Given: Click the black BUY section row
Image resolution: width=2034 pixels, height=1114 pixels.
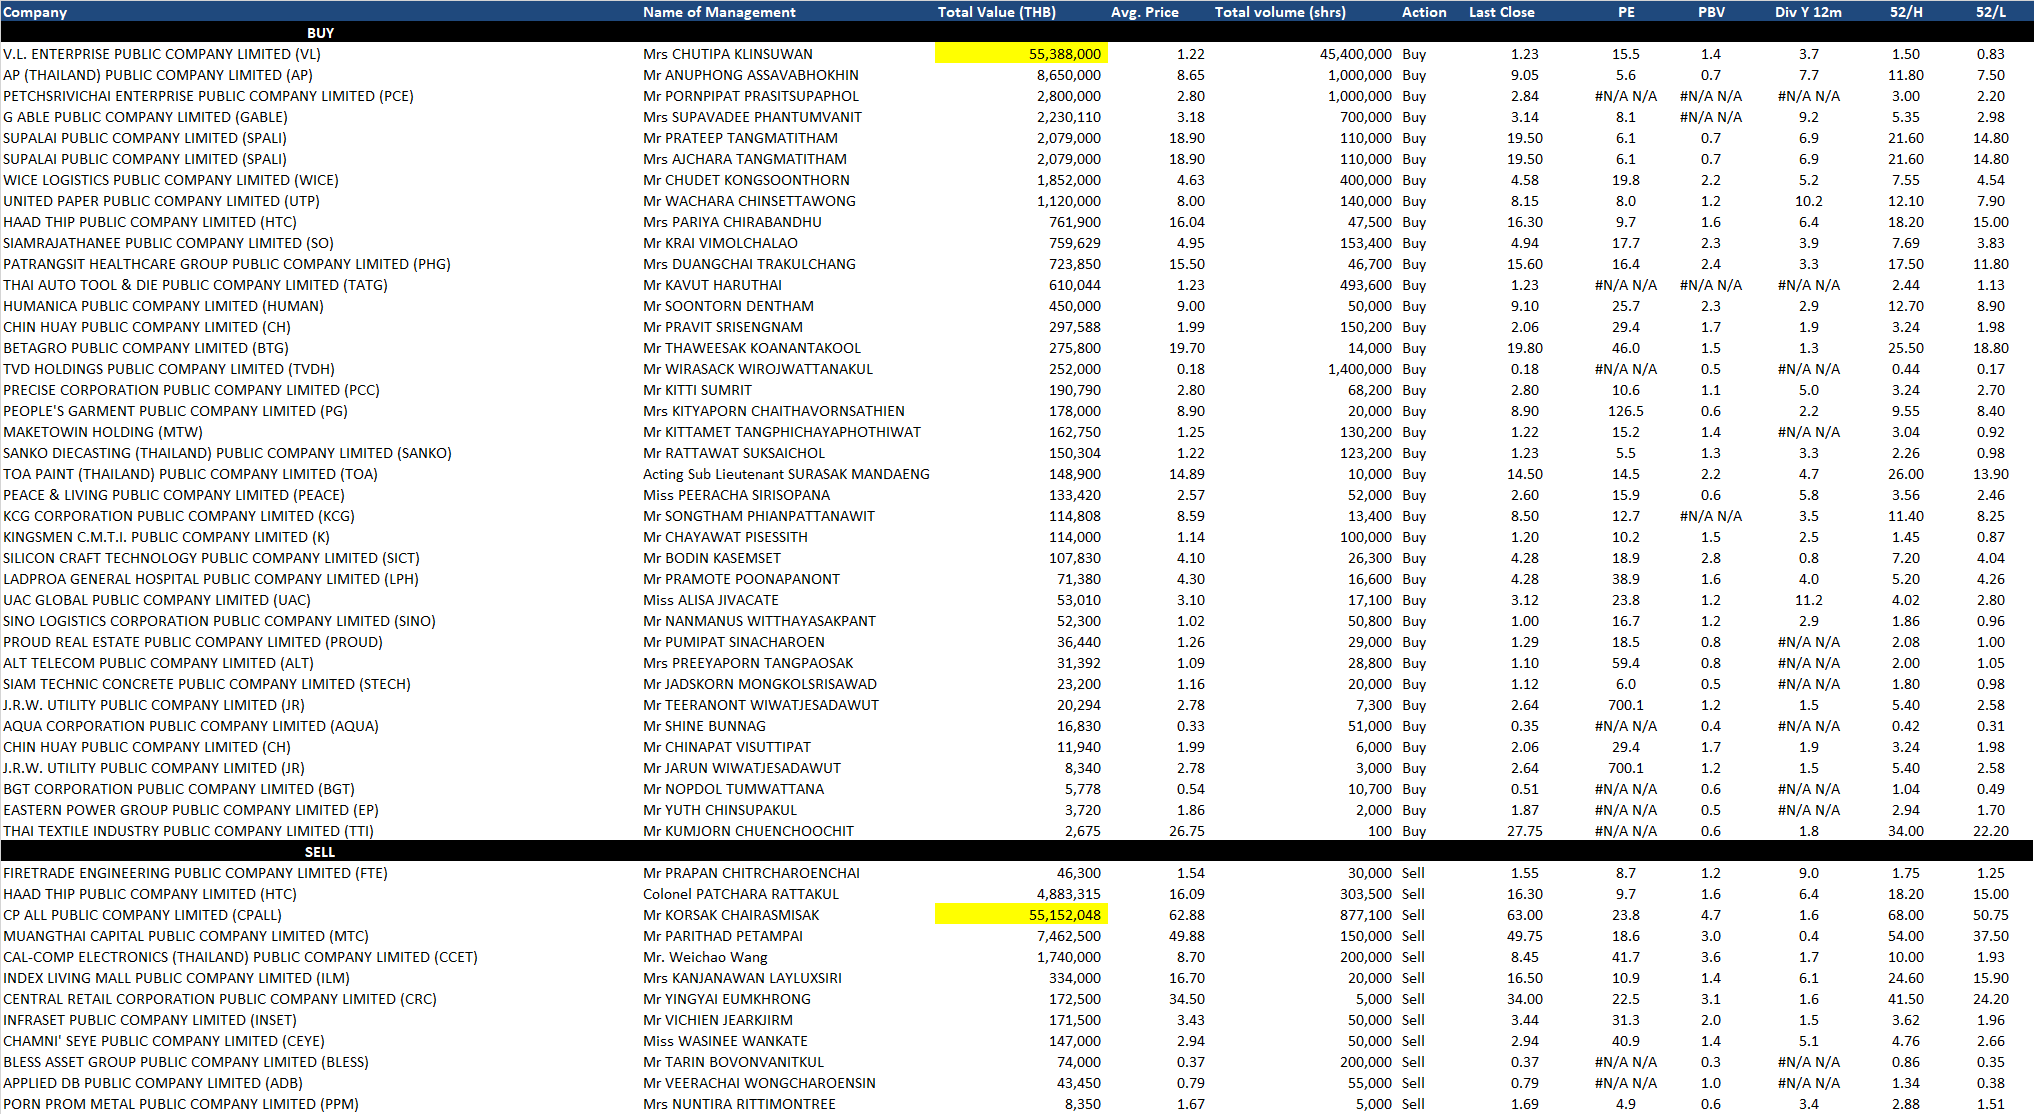Looking at the screenshot, I should (x=320, y=33).
